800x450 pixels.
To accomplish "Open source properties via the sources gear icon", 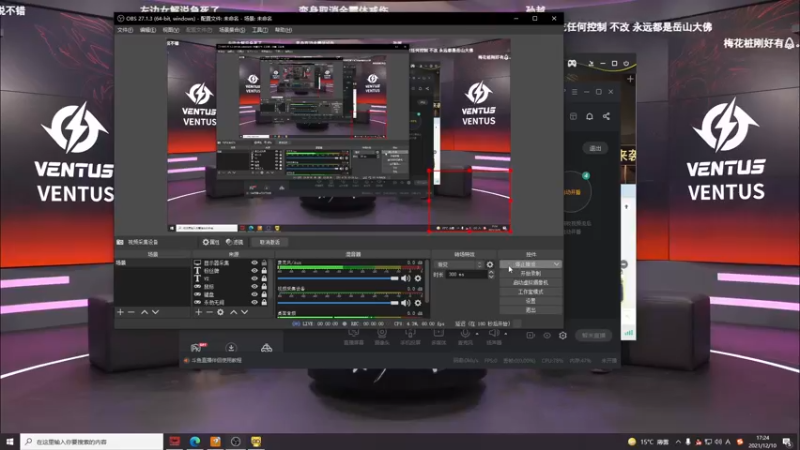I will pyautogui.click(x=220, y=312).
